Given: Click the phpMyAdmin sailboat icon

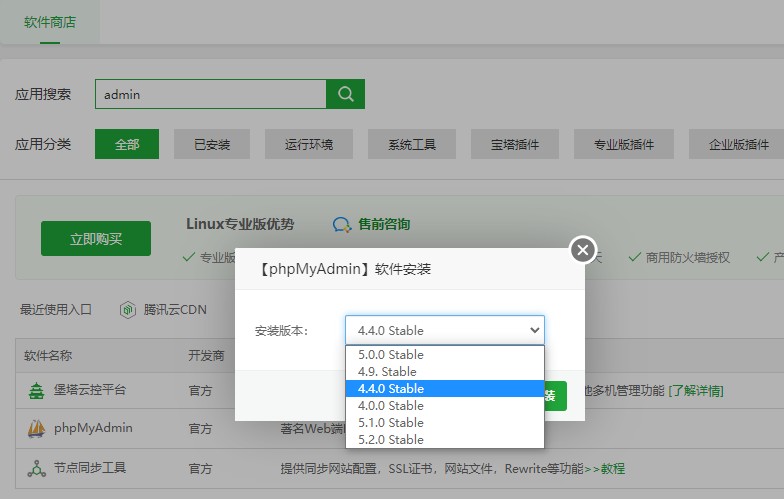Looking at the screenshot, I should (x=36, y=429).
